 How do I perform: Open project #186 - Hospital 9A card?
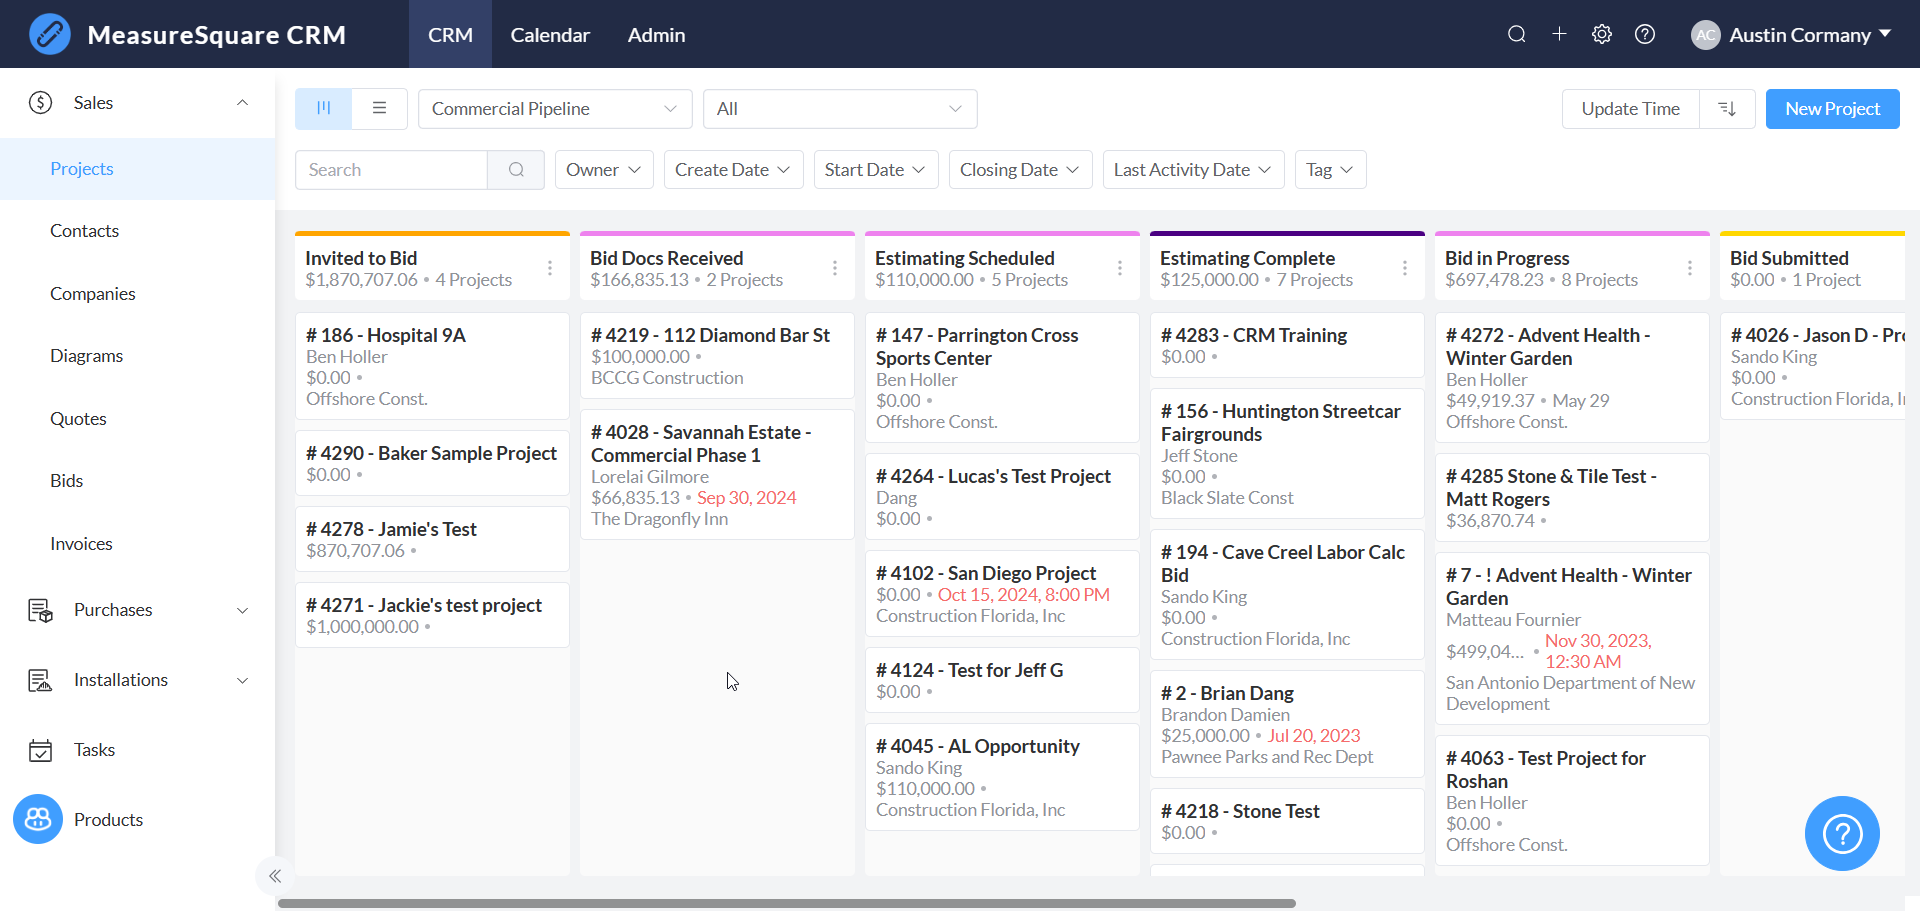tap(432, 366)
